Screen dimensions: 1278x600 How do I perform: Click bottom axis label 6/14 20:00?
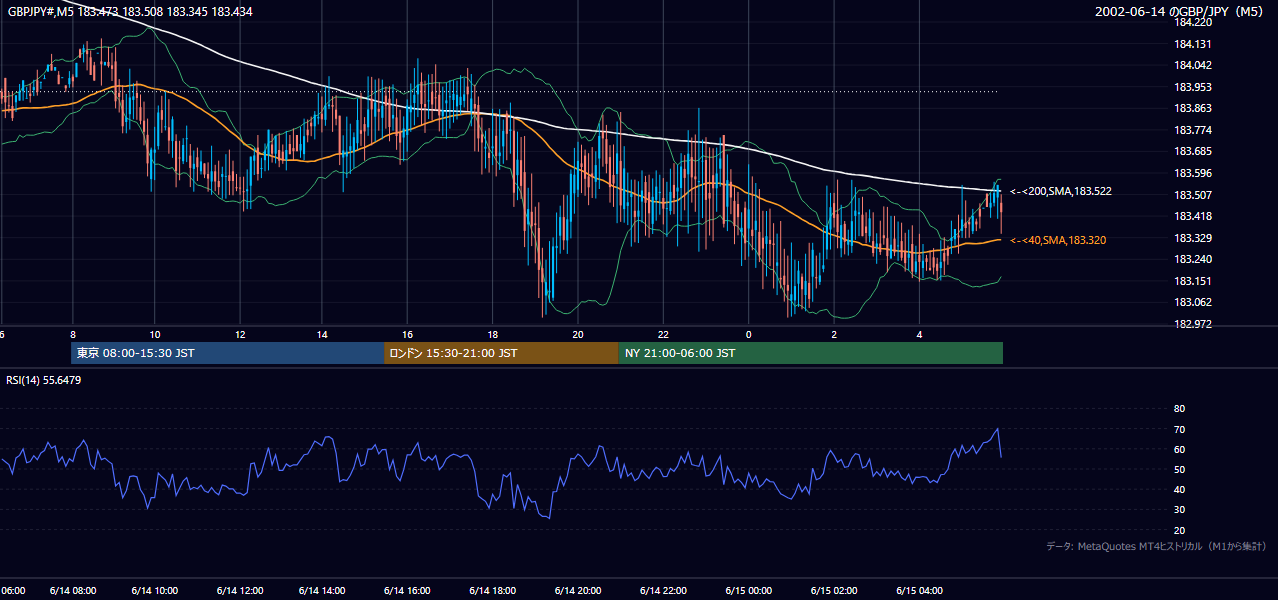pyautogui.click(x=579, y=590)
